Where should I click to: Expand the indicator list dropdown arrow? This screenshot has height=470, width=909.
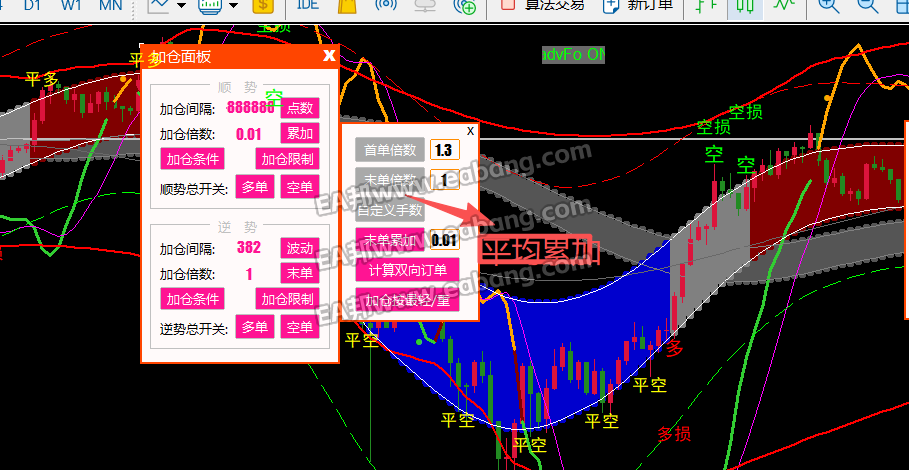tap(233, 5)
